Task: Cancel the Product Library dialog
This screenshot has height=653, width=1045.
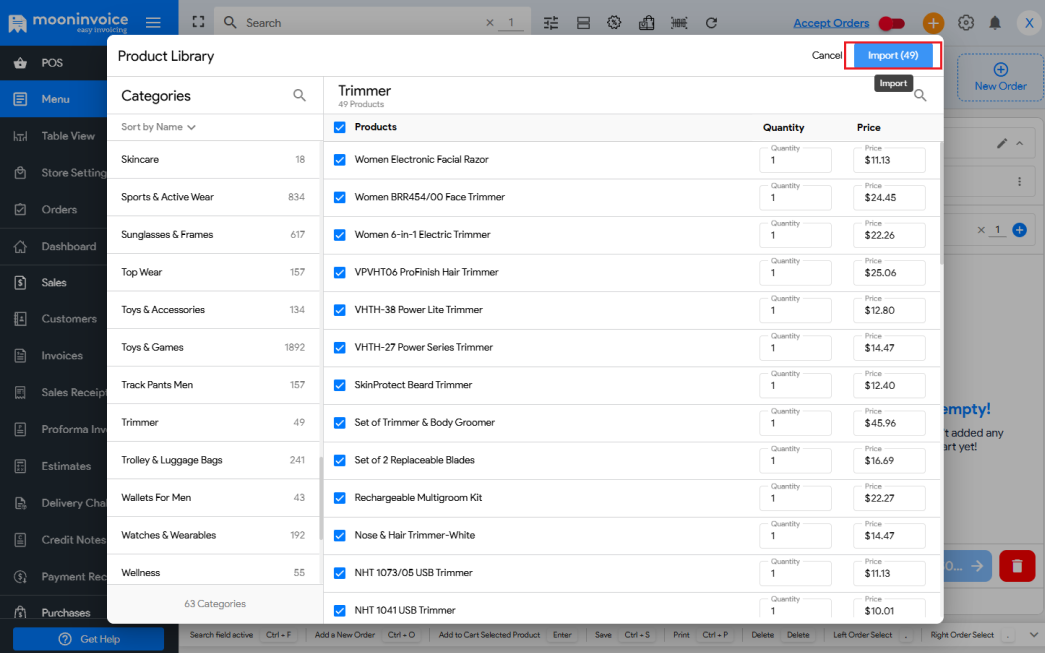Action: point(826,56)
